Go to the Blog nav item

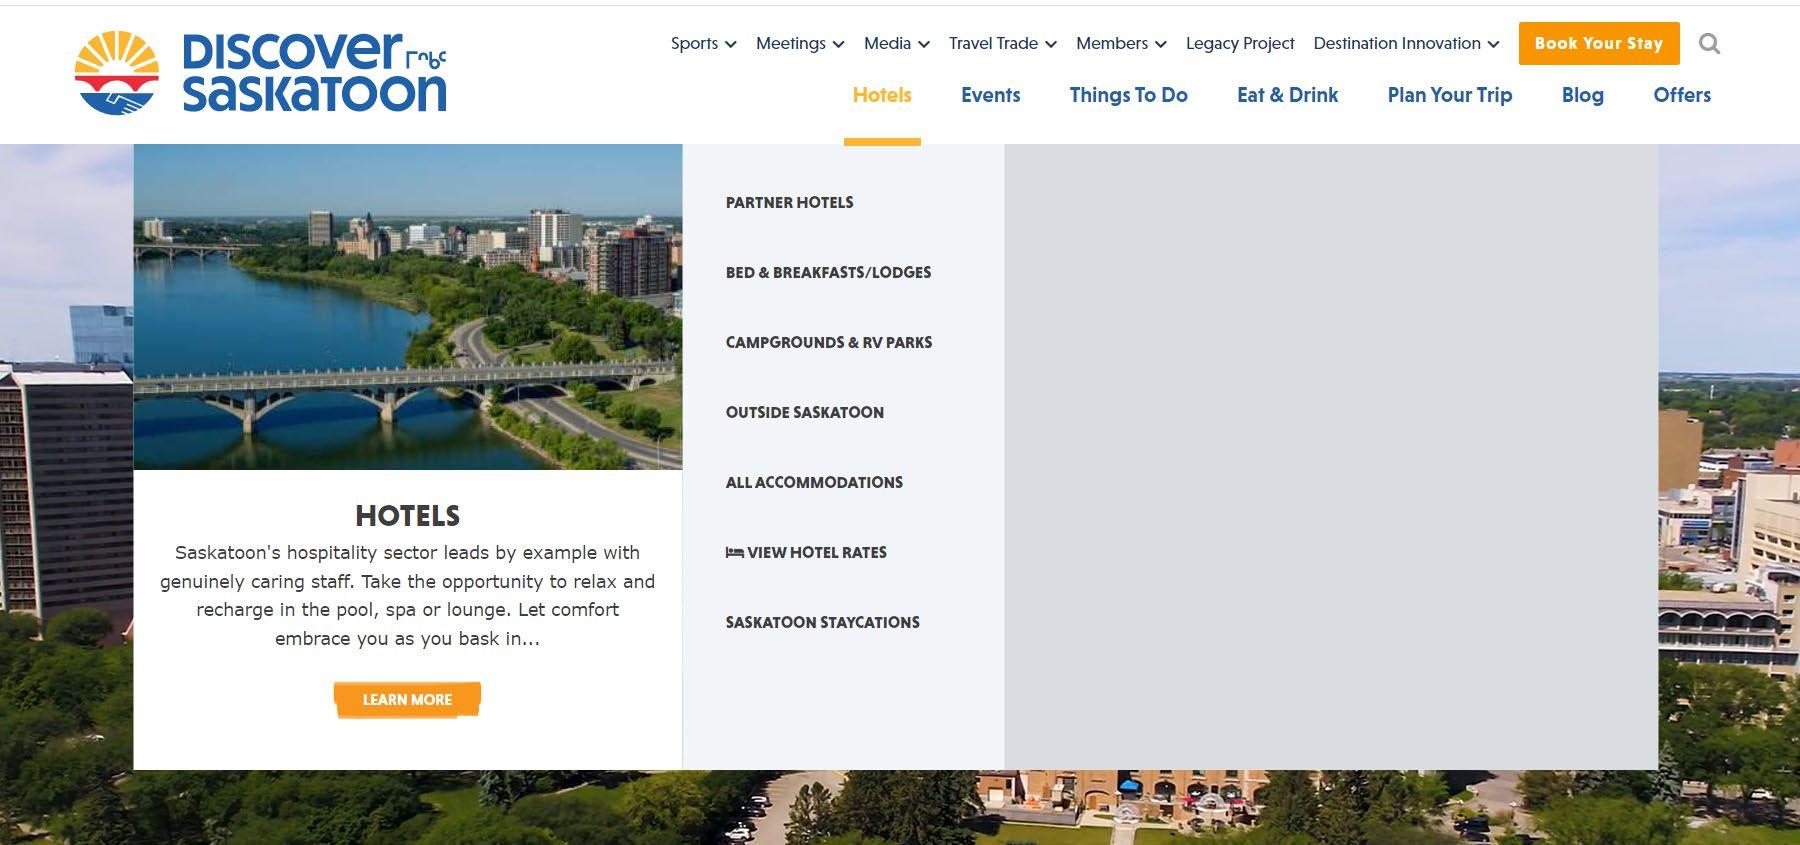[1582, 95]
